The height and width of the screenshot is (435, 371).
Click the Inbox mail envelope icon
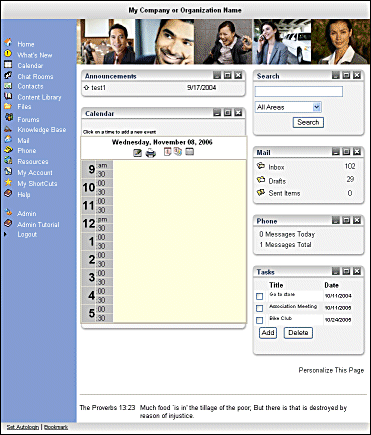point(261,166)
